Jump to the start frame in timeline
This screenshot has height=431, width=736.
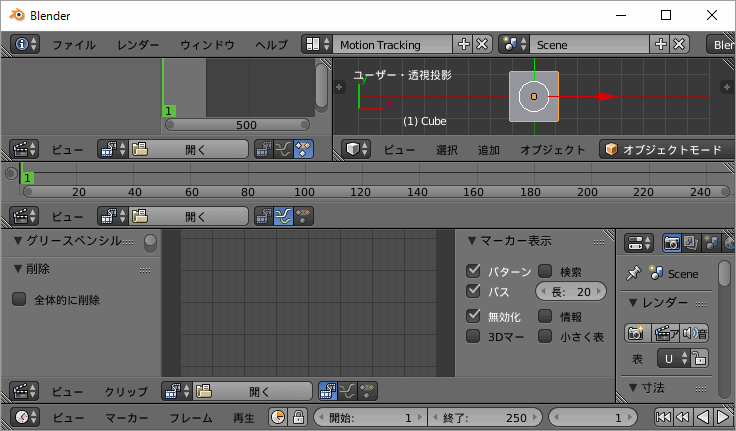(663, 417)
